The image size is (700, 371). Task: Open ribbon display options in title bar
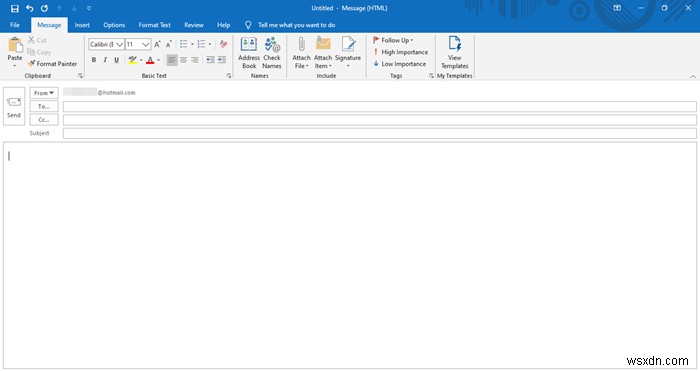617,8
